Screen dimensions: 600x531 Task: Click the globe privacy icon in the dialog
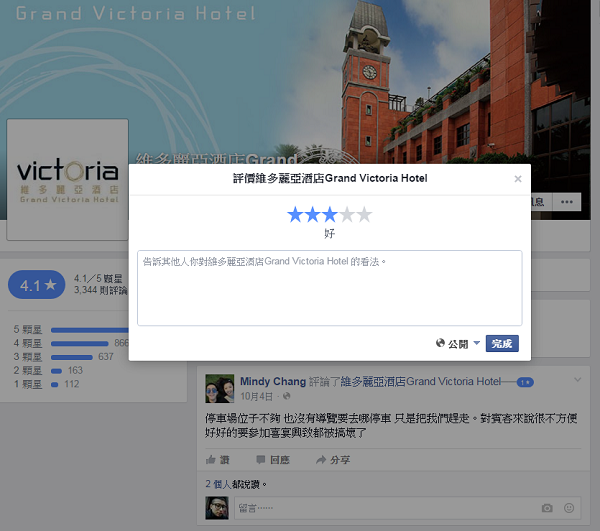click(x=440, y=343)
